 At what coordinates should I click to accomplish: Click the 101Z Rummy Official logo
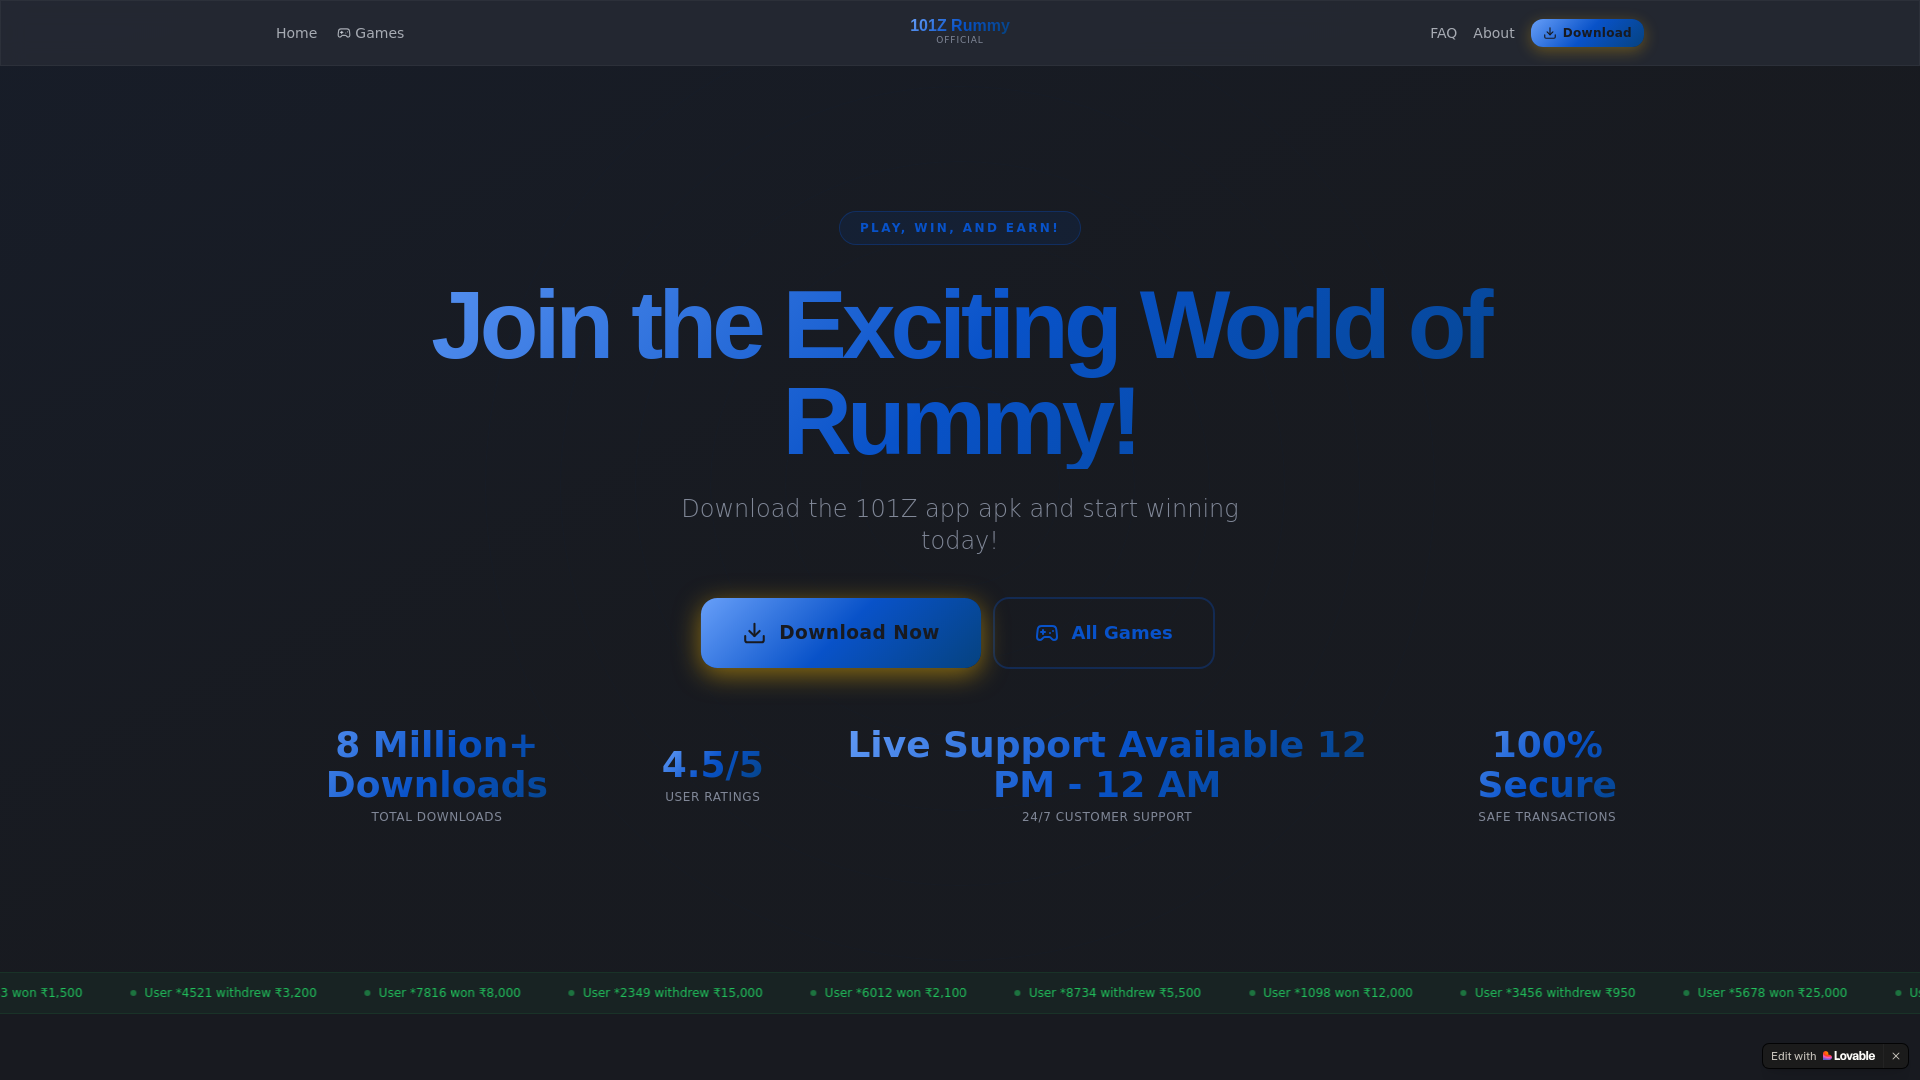960,31
